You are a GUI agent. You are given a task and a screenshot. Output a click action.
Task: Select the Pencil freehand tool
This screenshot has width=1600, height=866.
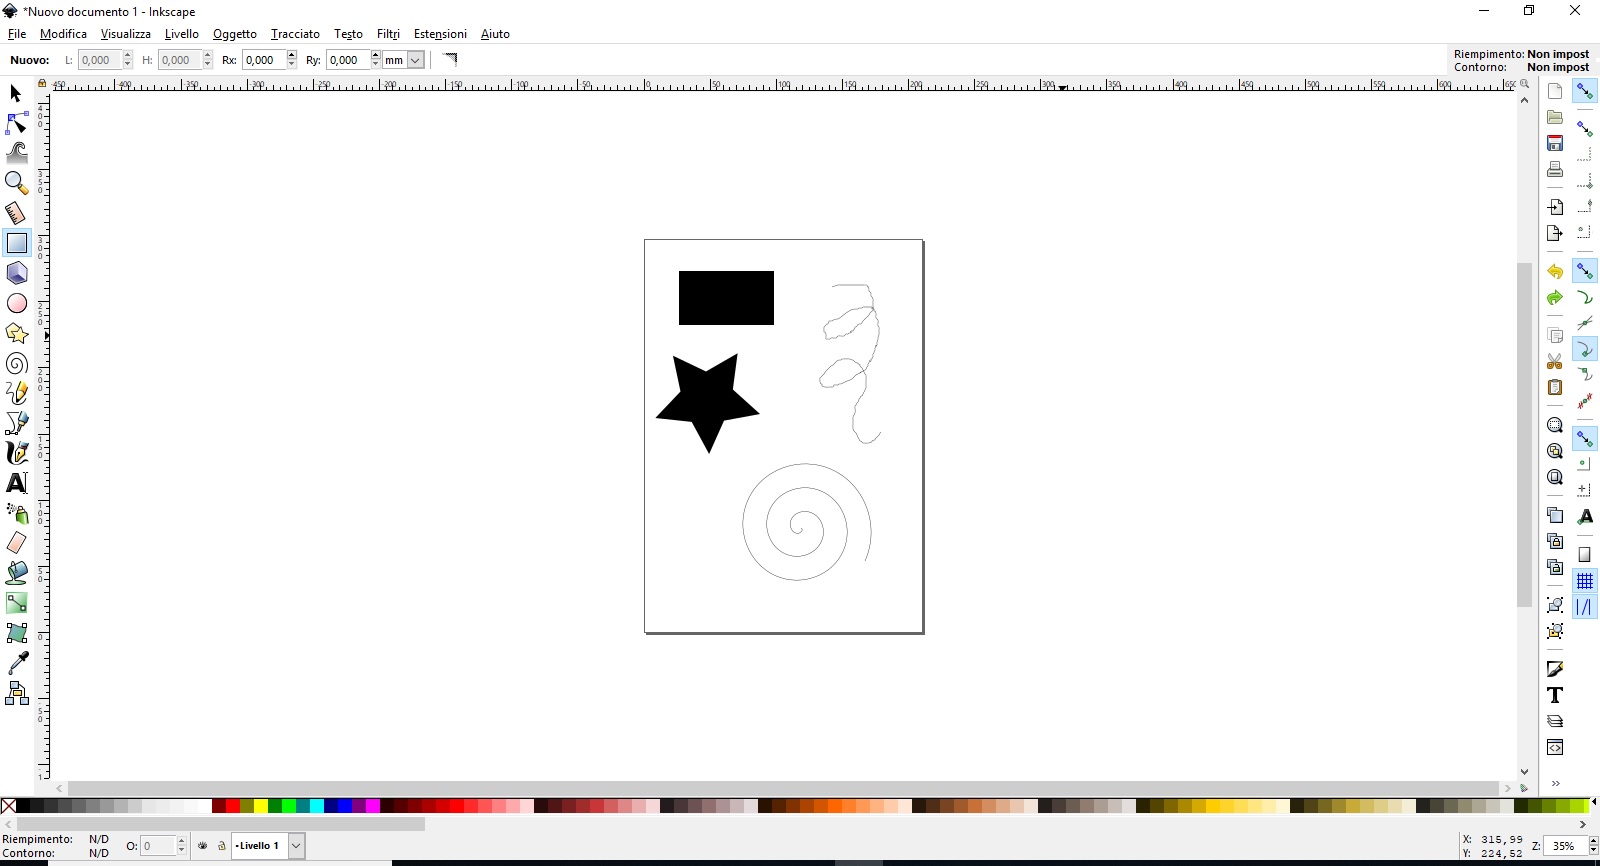(16, 393)
